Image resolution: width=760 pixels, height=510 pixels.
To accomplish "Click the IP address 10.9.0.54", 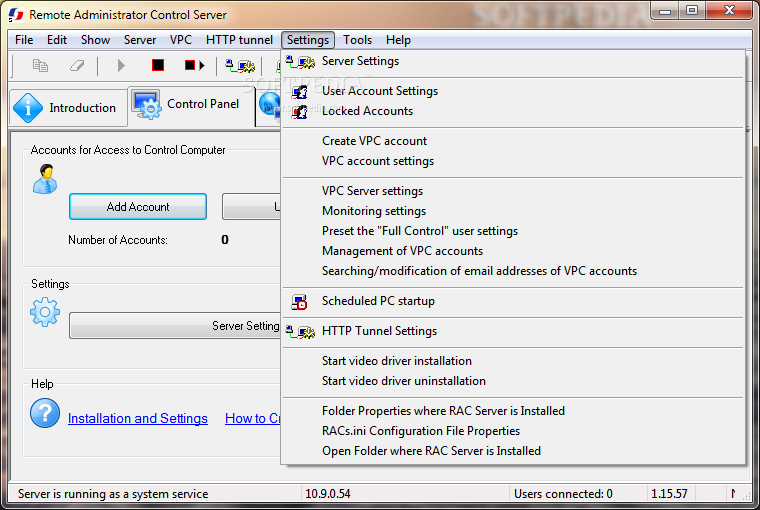I will click(328, 494).
